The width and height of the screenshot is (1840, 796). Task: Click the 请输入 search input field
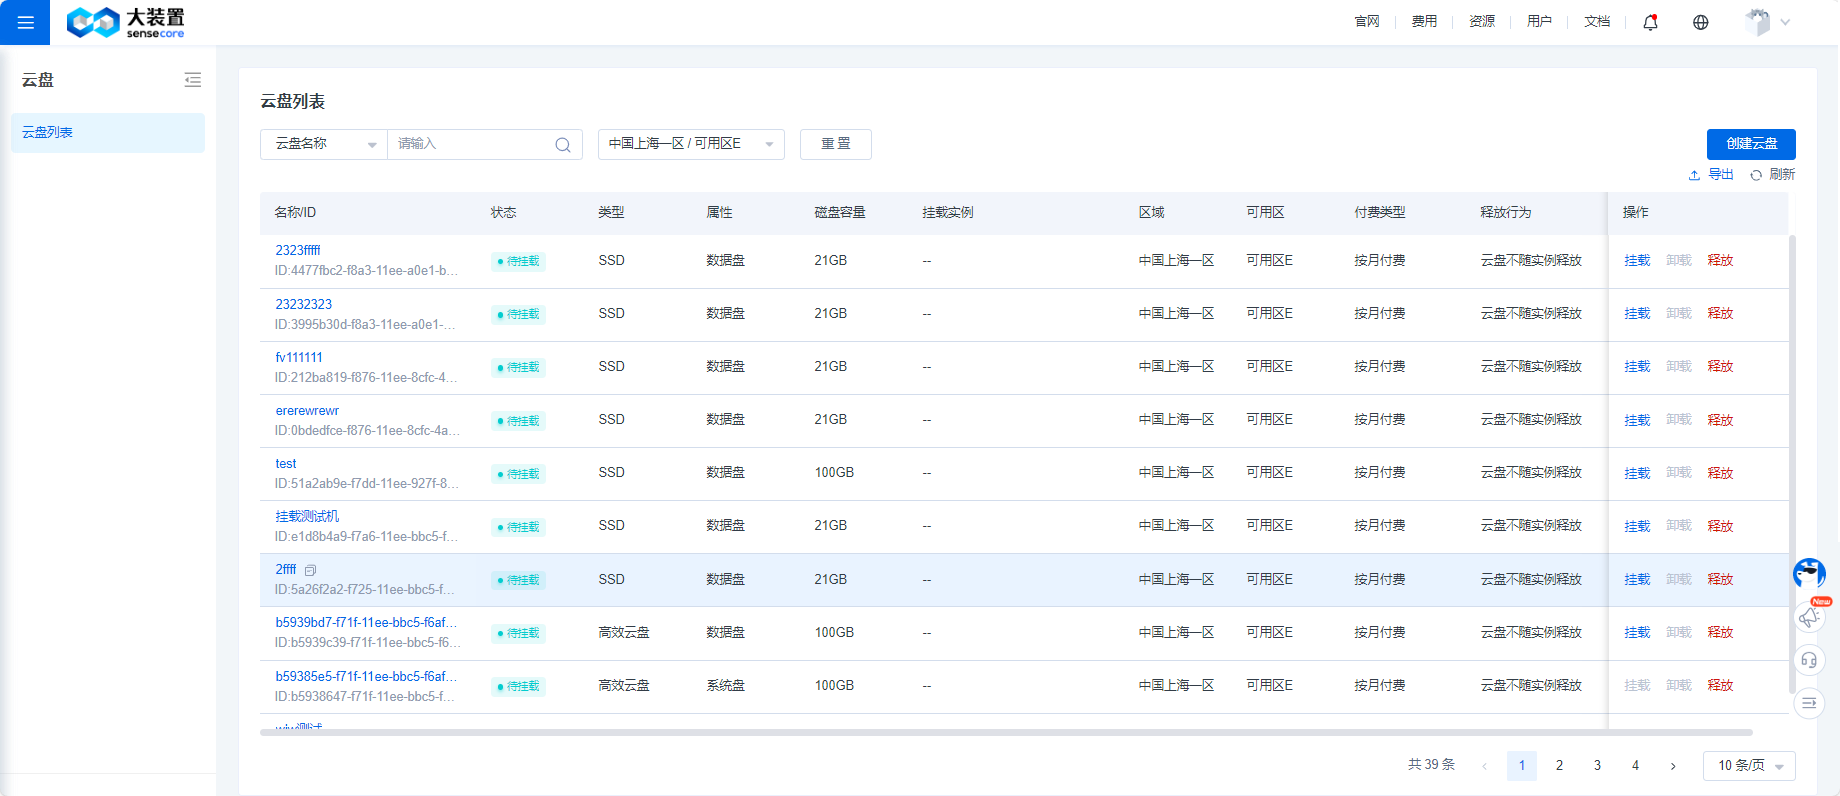470,144
